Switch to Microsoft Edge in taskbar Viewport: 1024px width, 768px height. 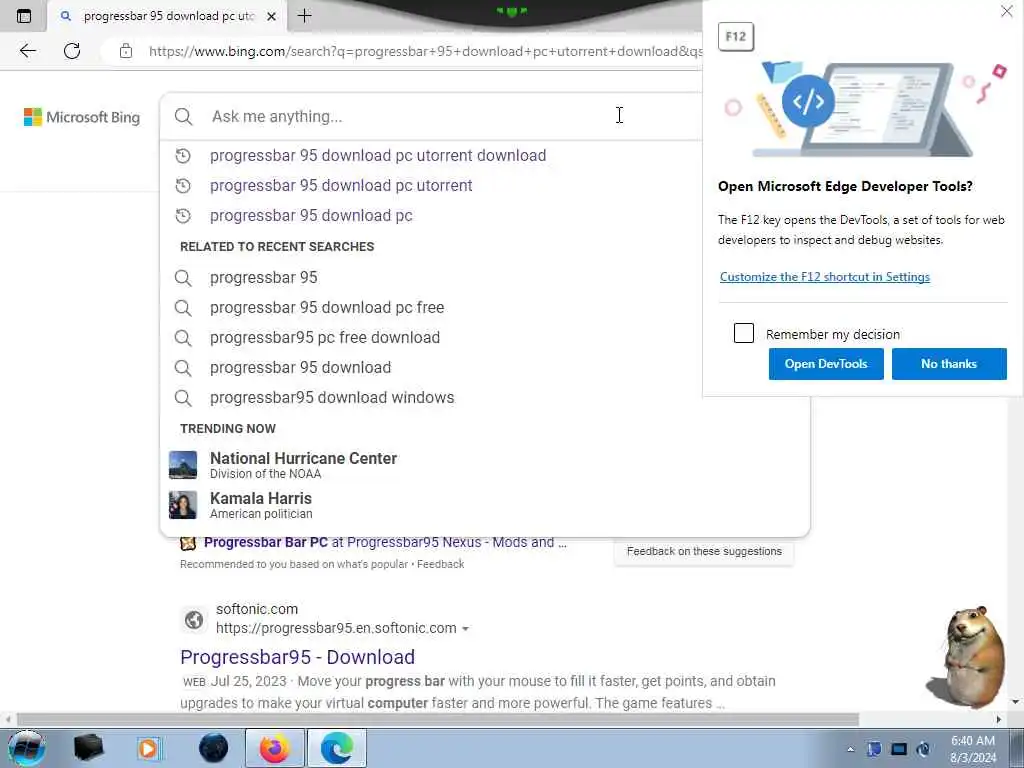click(x=337, y=748)
